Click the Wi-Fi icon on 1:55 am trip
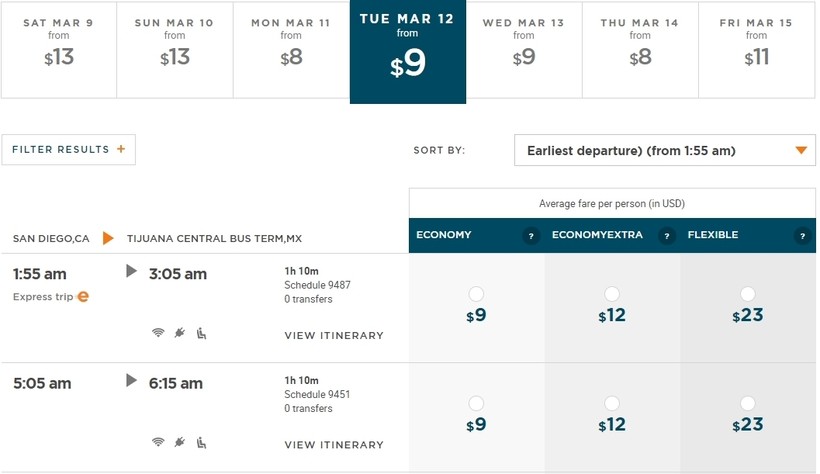Image resolution: width=820 pixels, height=474 pixels. click(158, 333)
